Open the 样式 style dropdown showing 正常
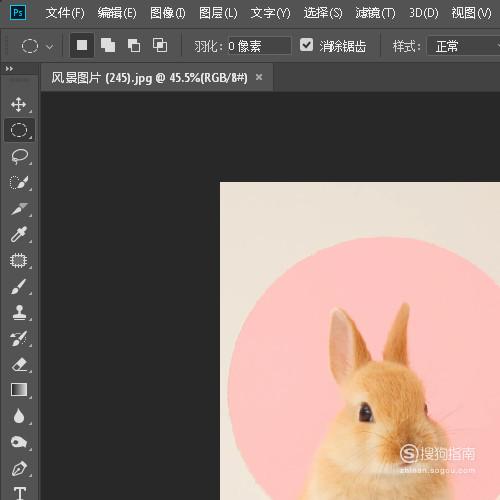Viewport: 500px width, 500px height. (x=463, y=46)
